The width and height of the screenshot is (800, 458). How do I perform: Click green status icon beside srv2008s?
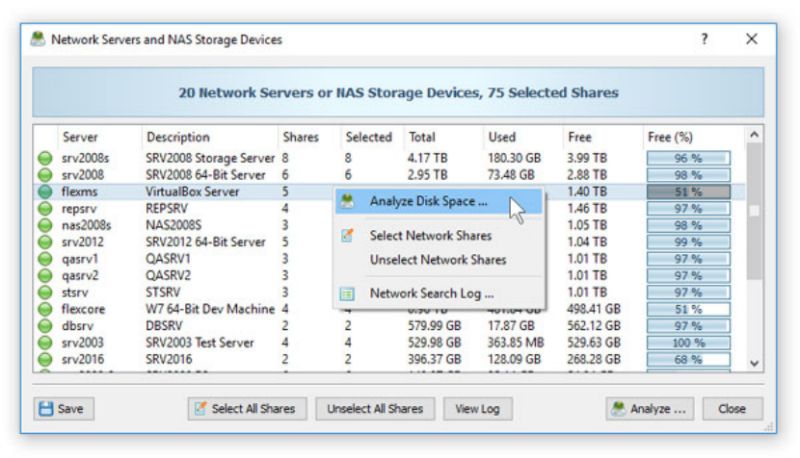coord(45,158)
